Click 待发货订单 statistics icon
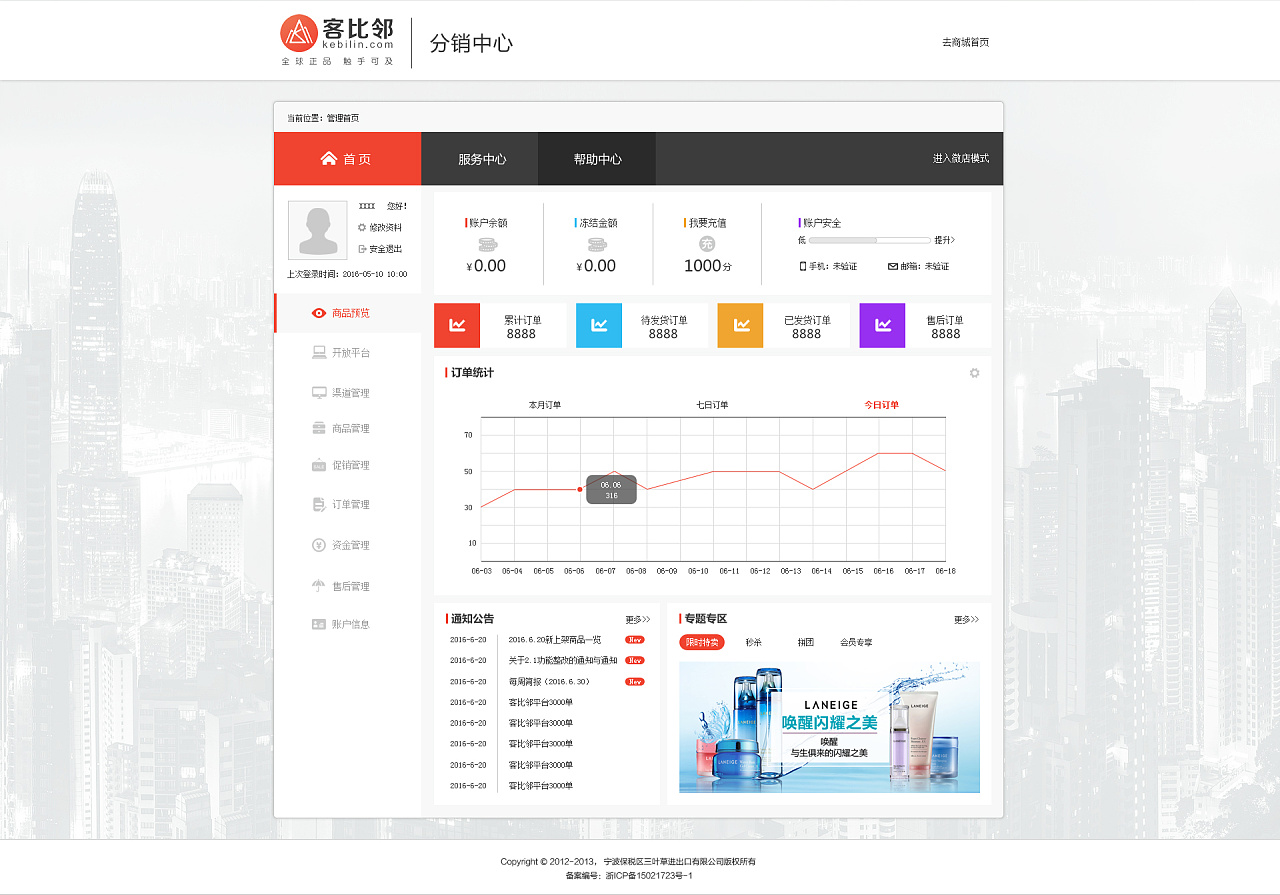The width and height of the screenshot is (1280, 895). [x=598, y=325]
